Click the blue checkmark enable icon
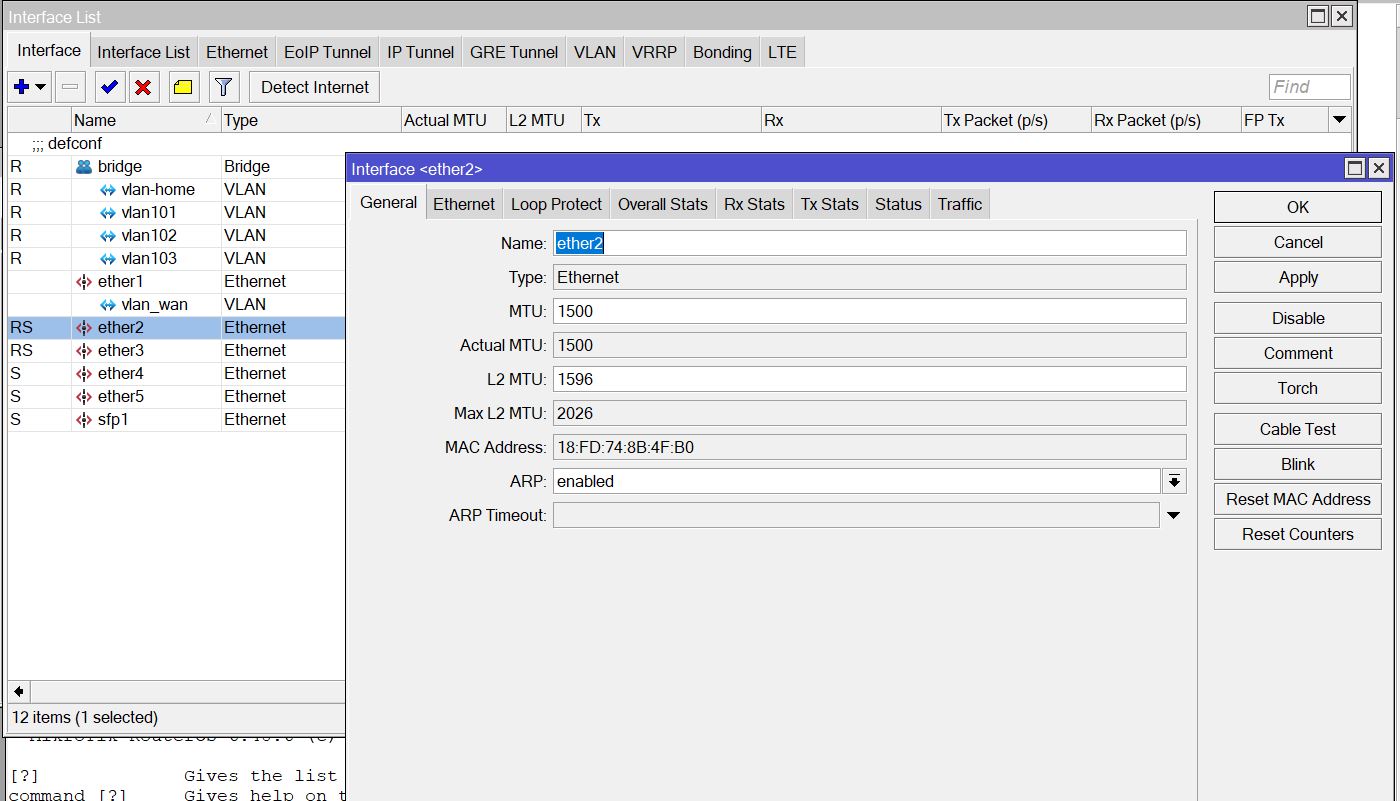 (x=109, y=87)
